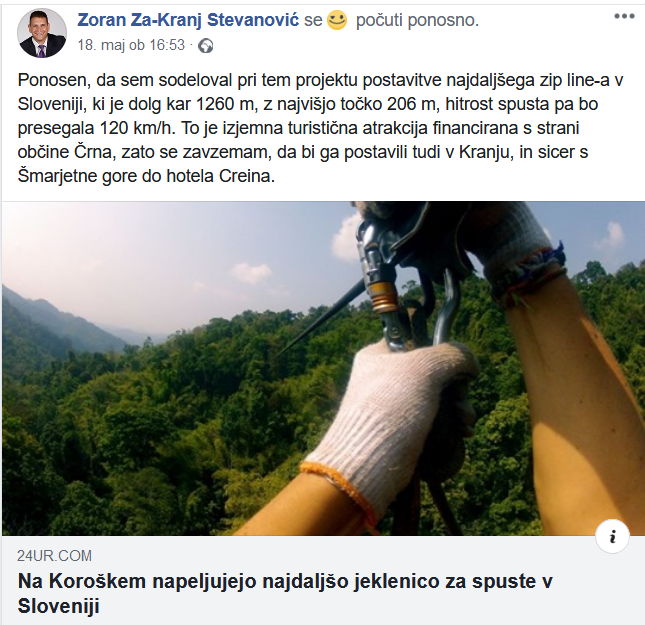Open Zoran Za-Kranj Stevanović profile name
This screenshot has width=645, height=625.
[188, 20]
